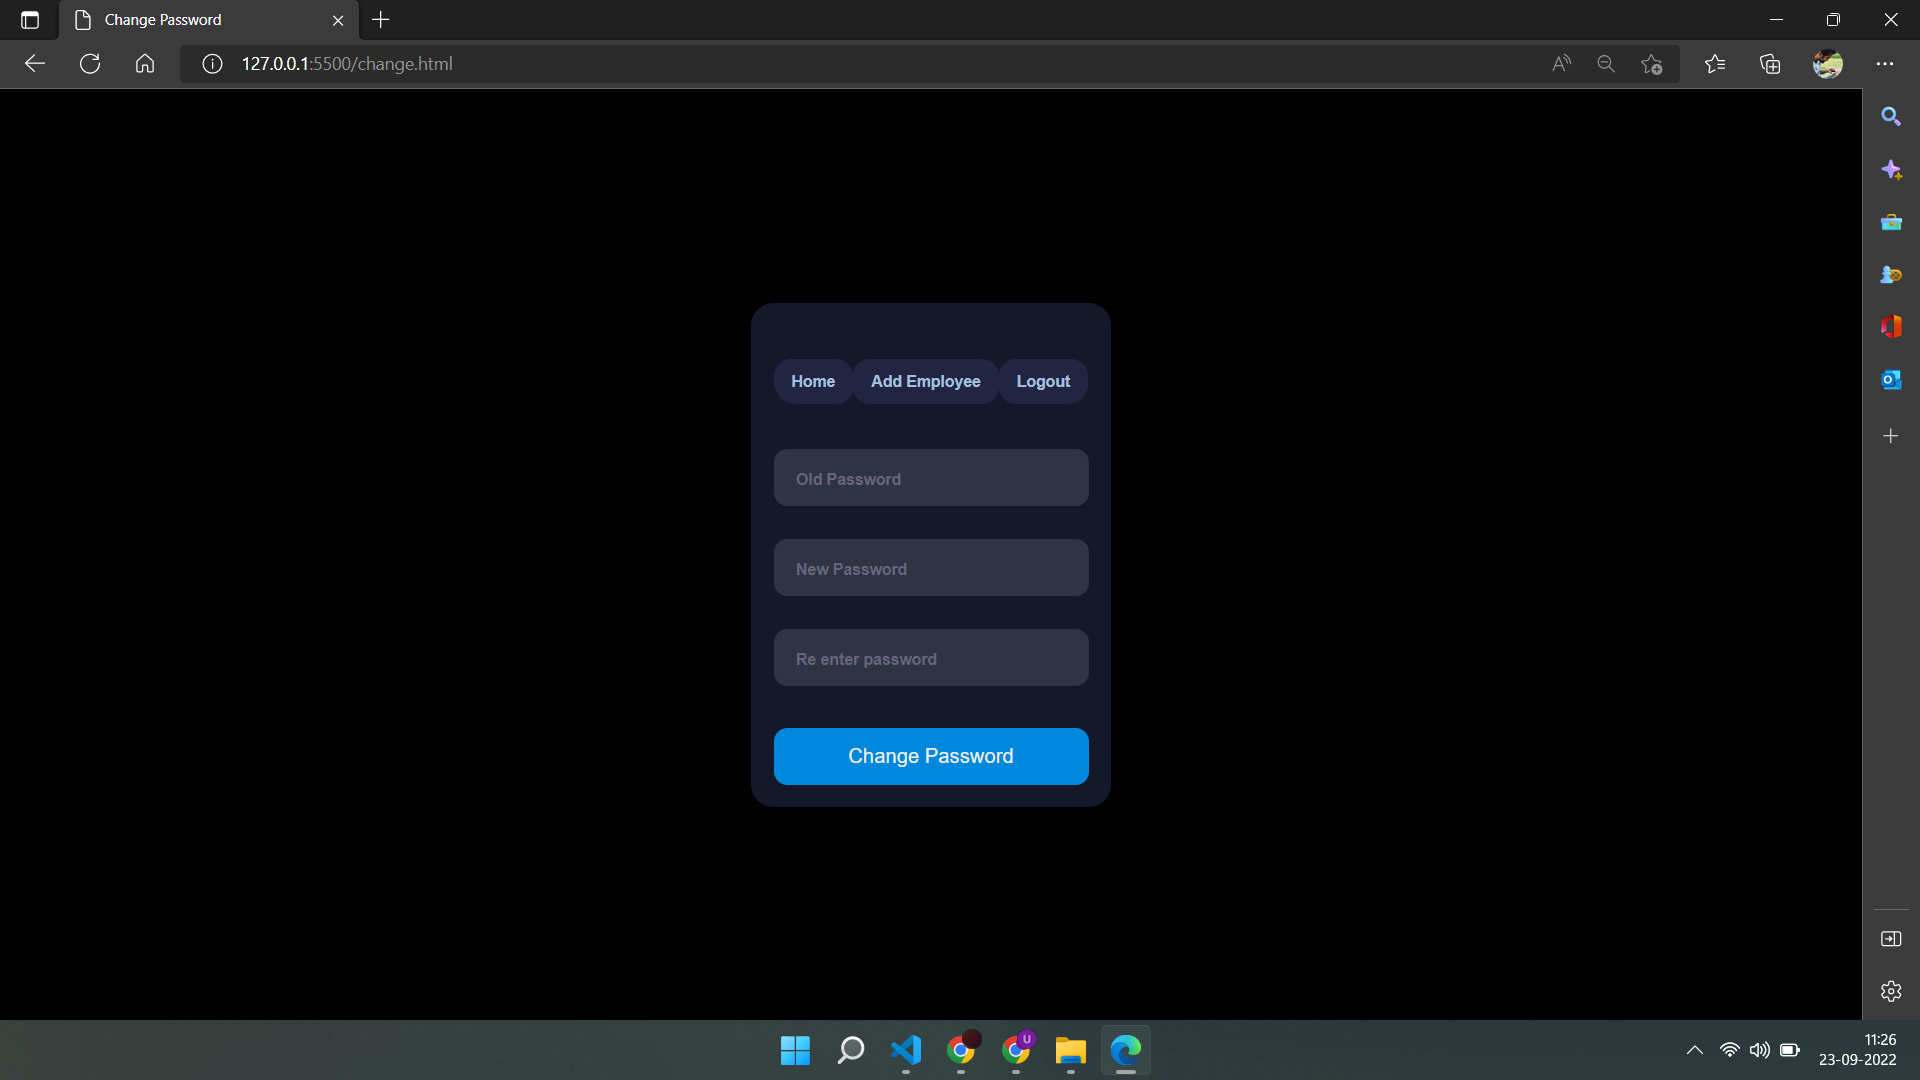
Task: Open Games from the sidebar
Action: point(1891,274)
